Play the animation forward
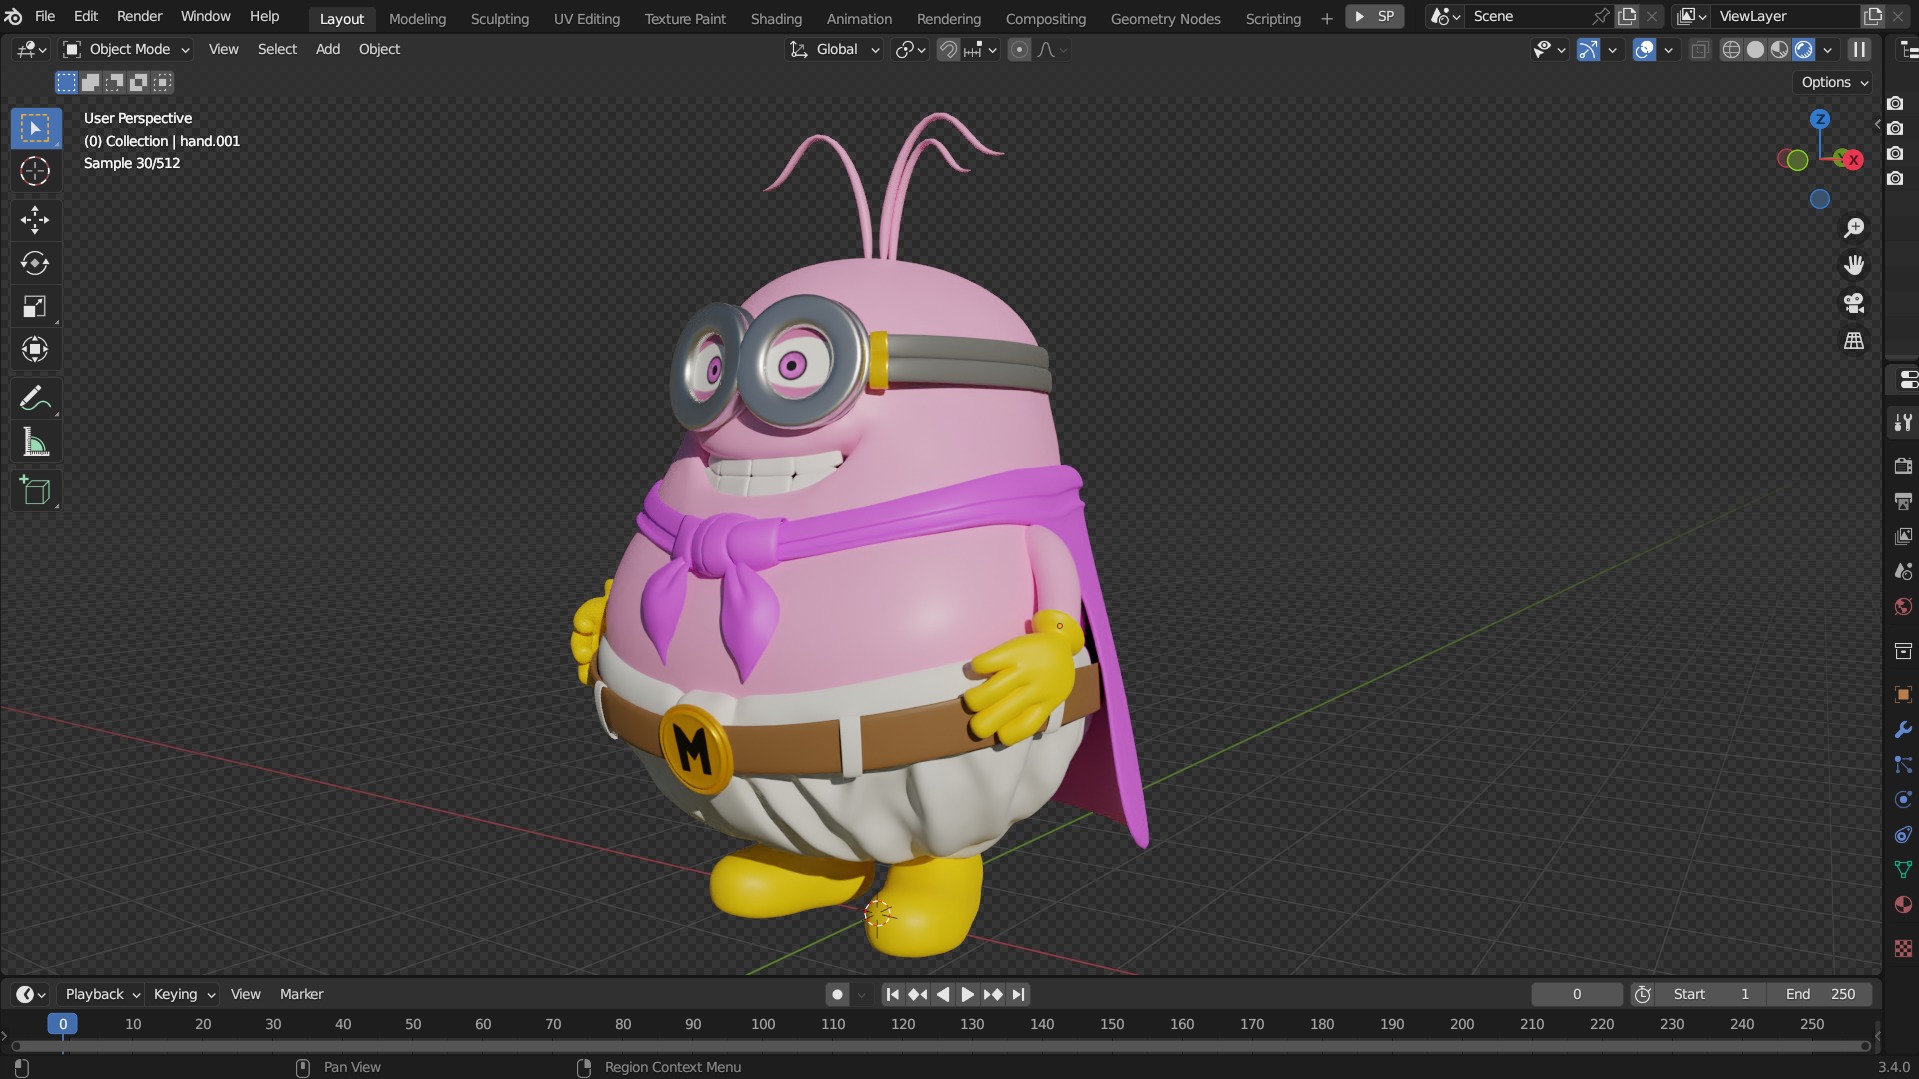1919x1079 pixels. coord(967,994)
